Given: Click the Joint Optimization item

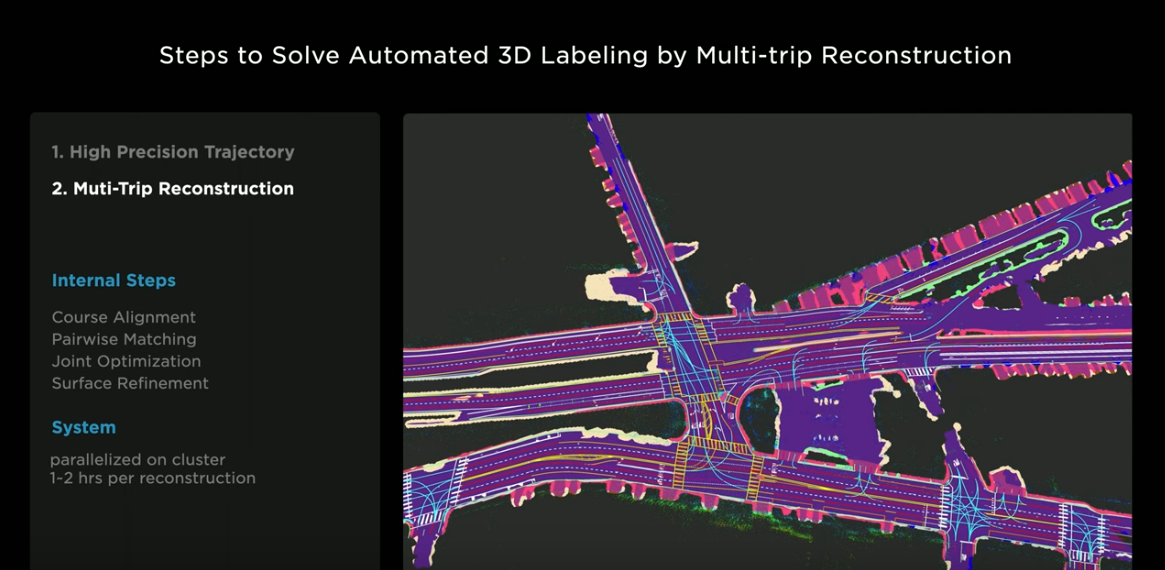Looking at the screenshot, I should (126, 361).
